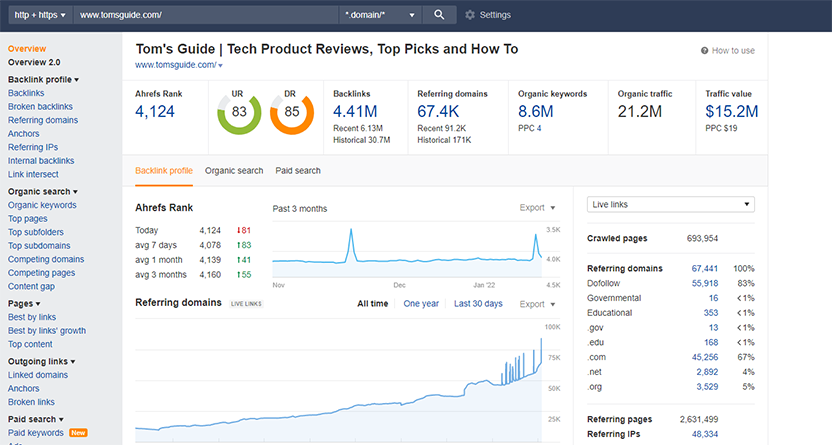Click Referring domains value 67.4K
The width and height of the screenshot is (832, 445).
coord(438,112)
